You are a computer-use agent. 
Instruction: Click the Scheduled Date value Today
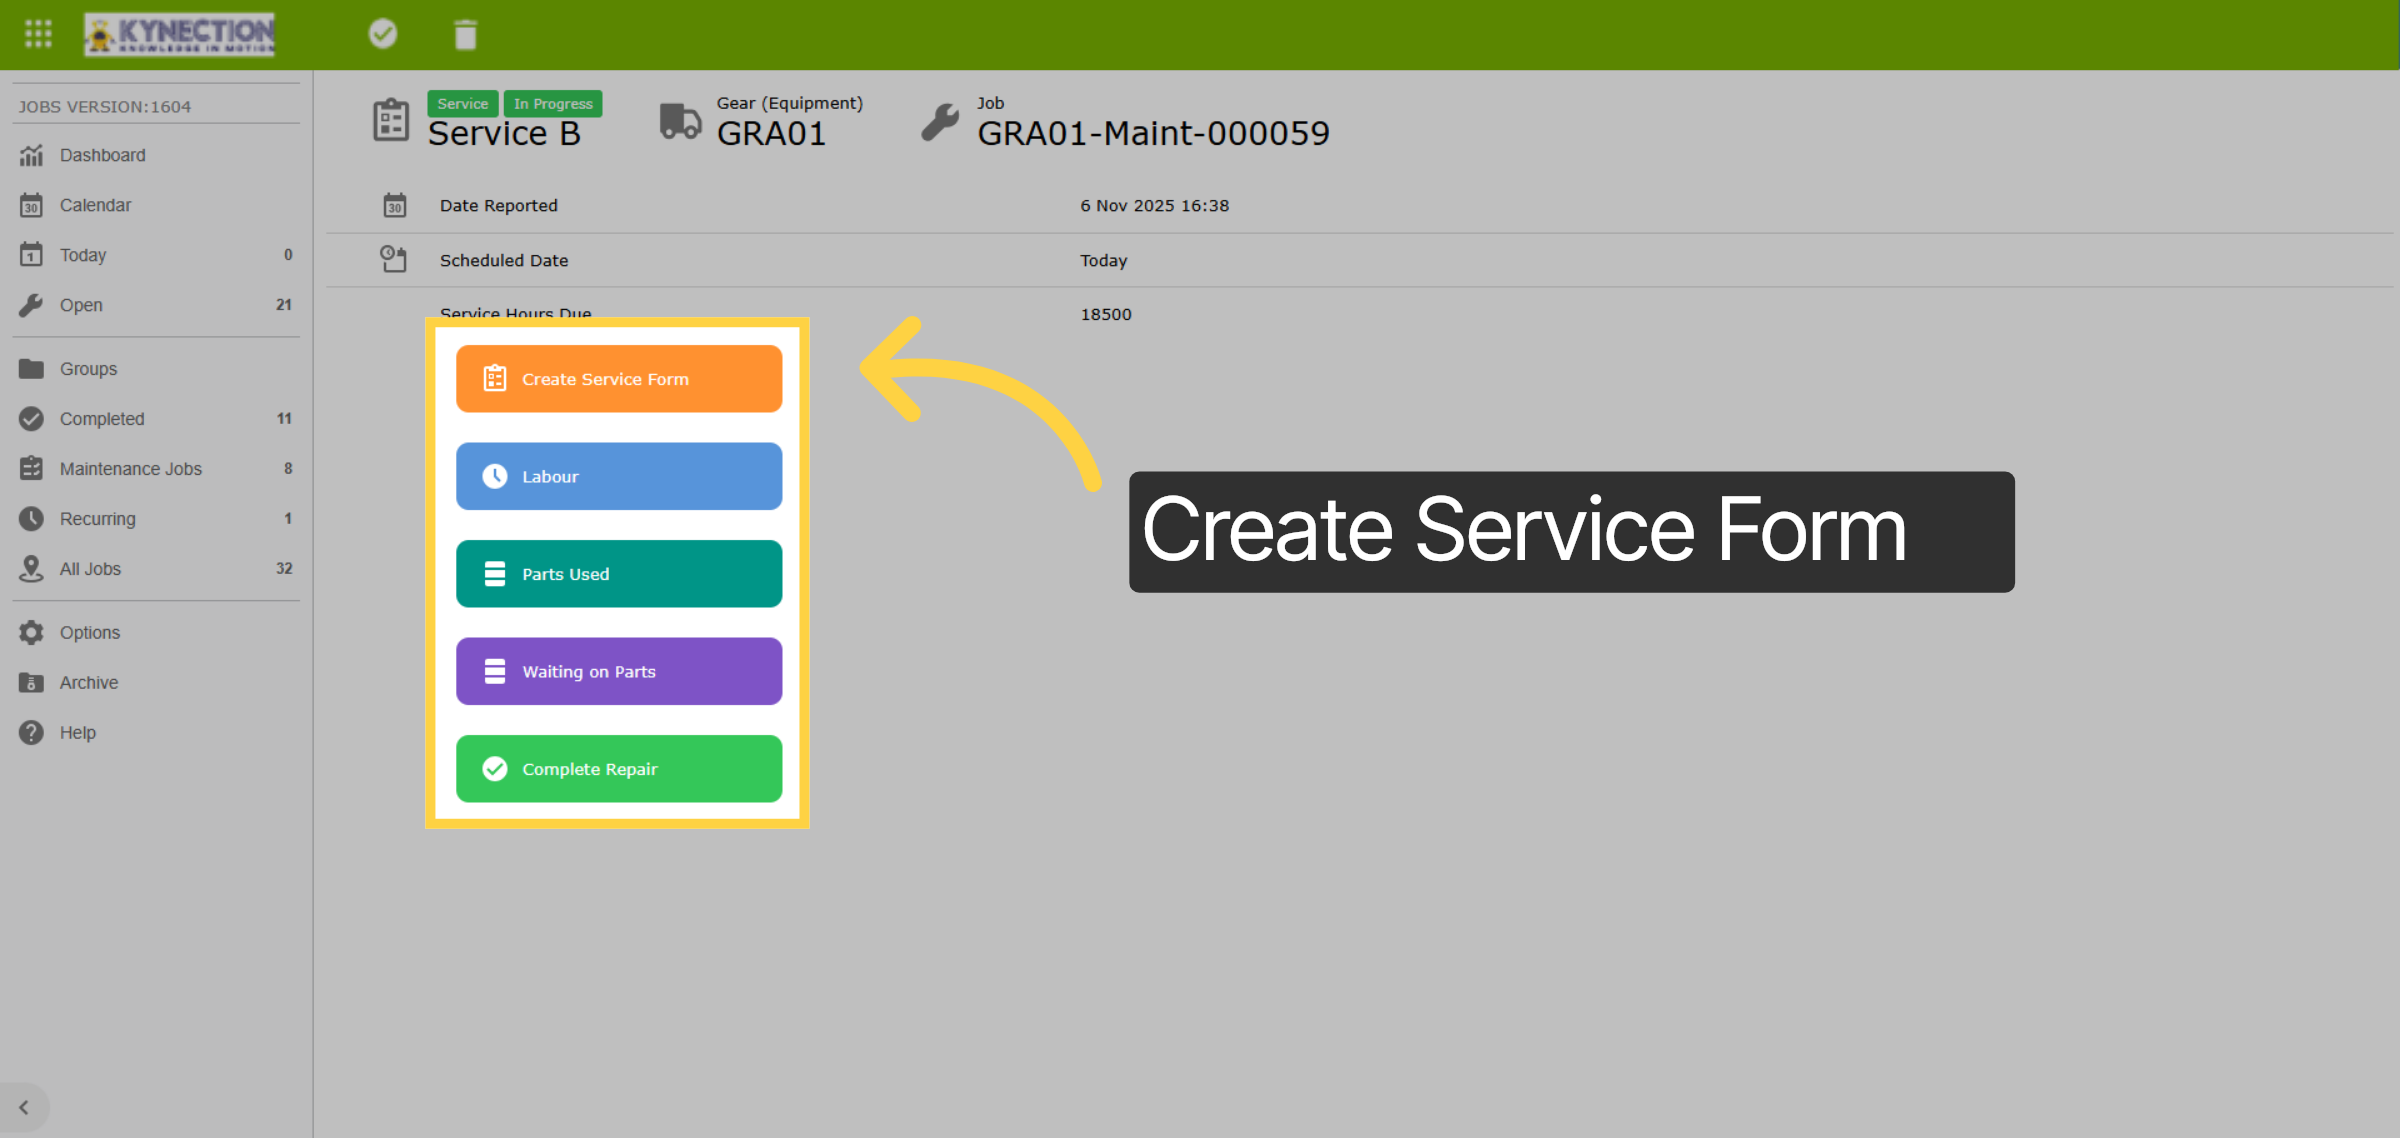(x=1104, y=261)
